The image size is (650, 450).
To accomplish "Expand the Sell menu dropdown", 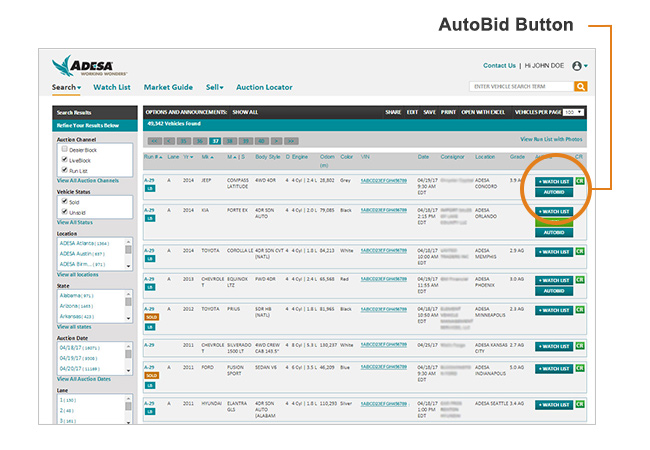I will point(214,88).
